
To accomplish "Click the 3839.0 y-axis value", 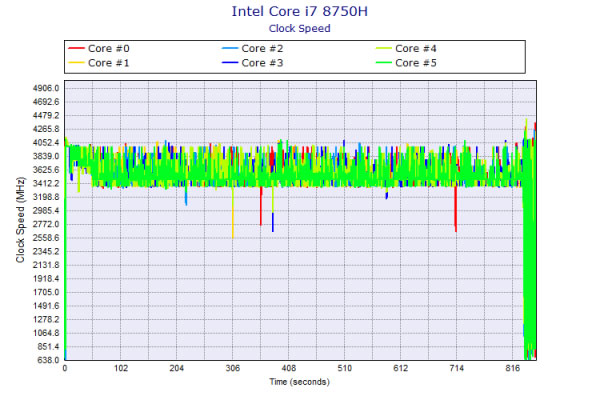I will tap(46, 156).
